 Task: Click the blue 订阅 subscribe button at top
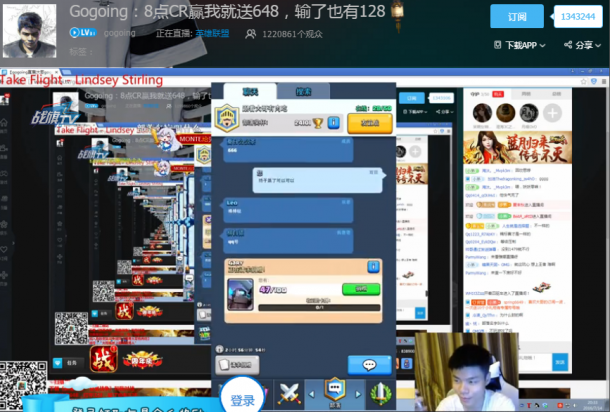coord(517,16)
